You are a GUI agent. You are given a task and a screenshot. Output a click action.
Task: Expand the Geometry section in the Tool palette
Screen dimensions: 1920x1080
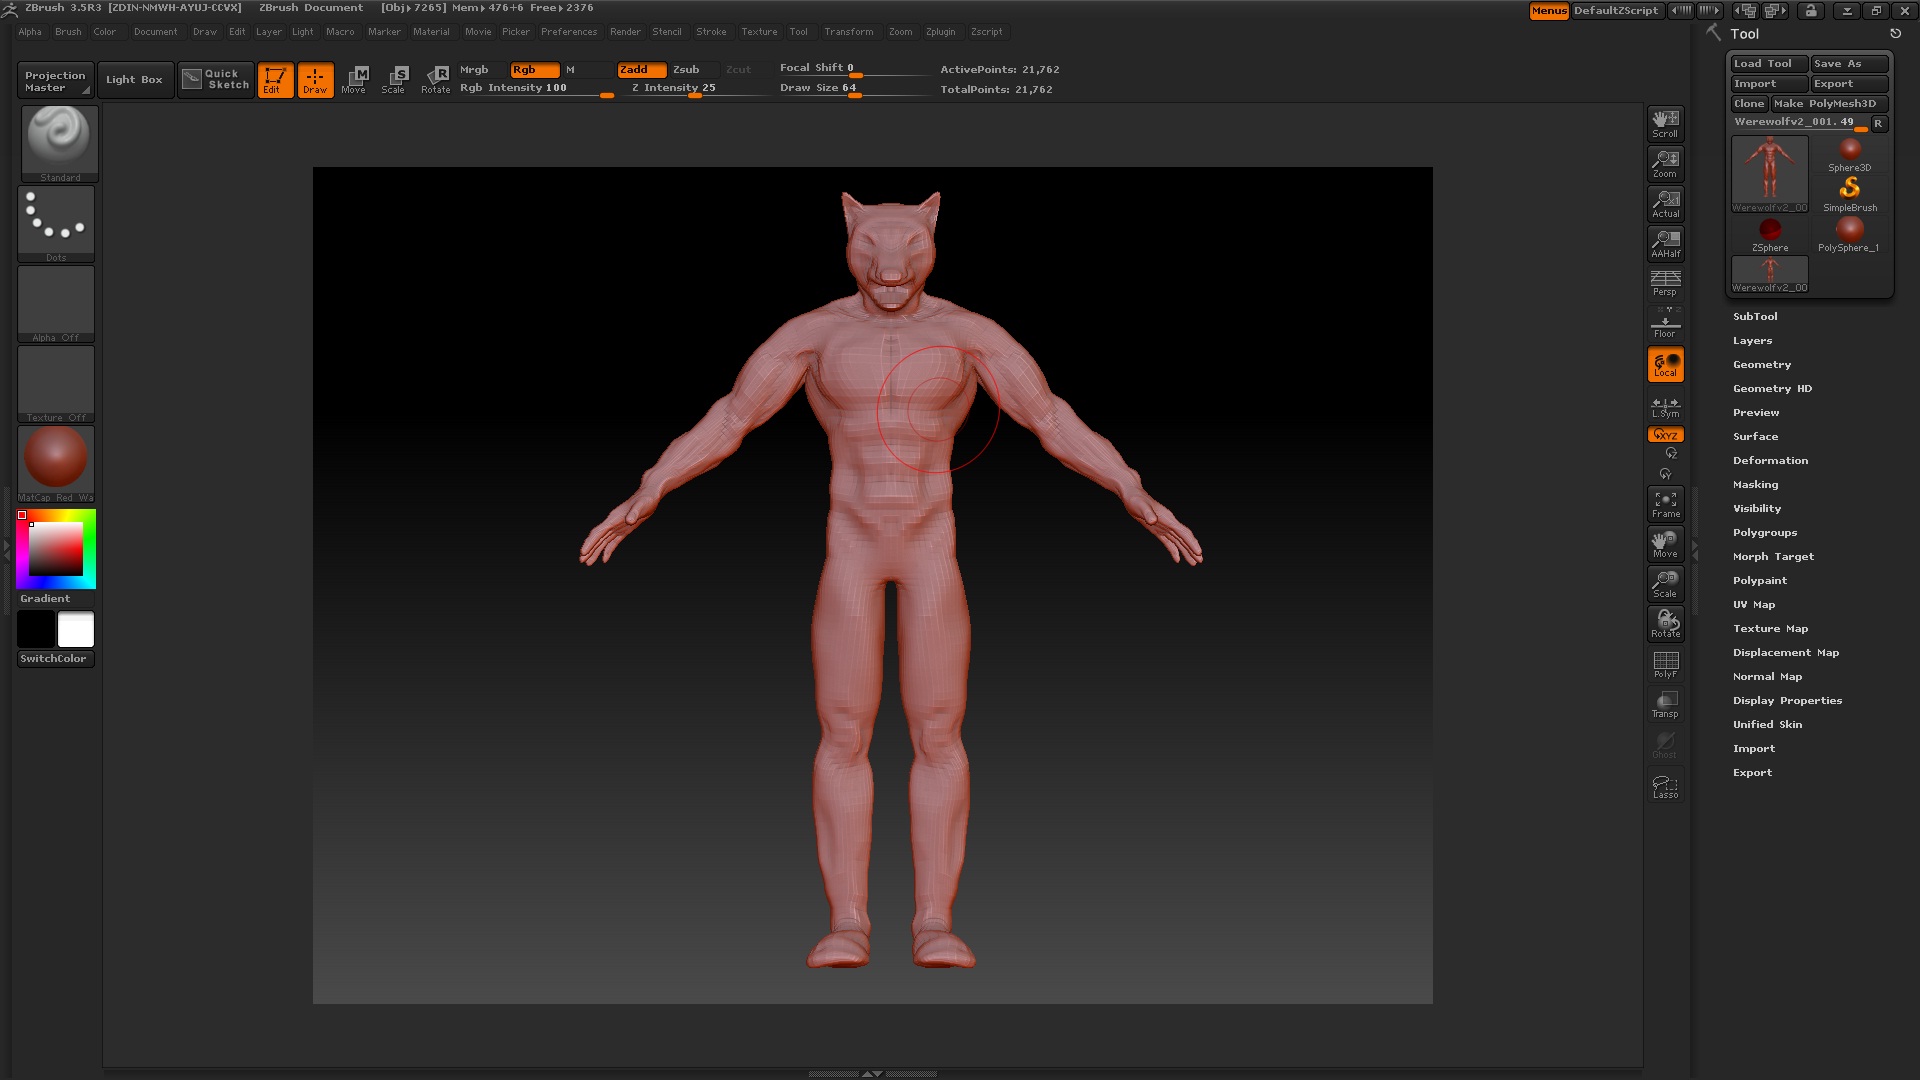point(1761,364)
